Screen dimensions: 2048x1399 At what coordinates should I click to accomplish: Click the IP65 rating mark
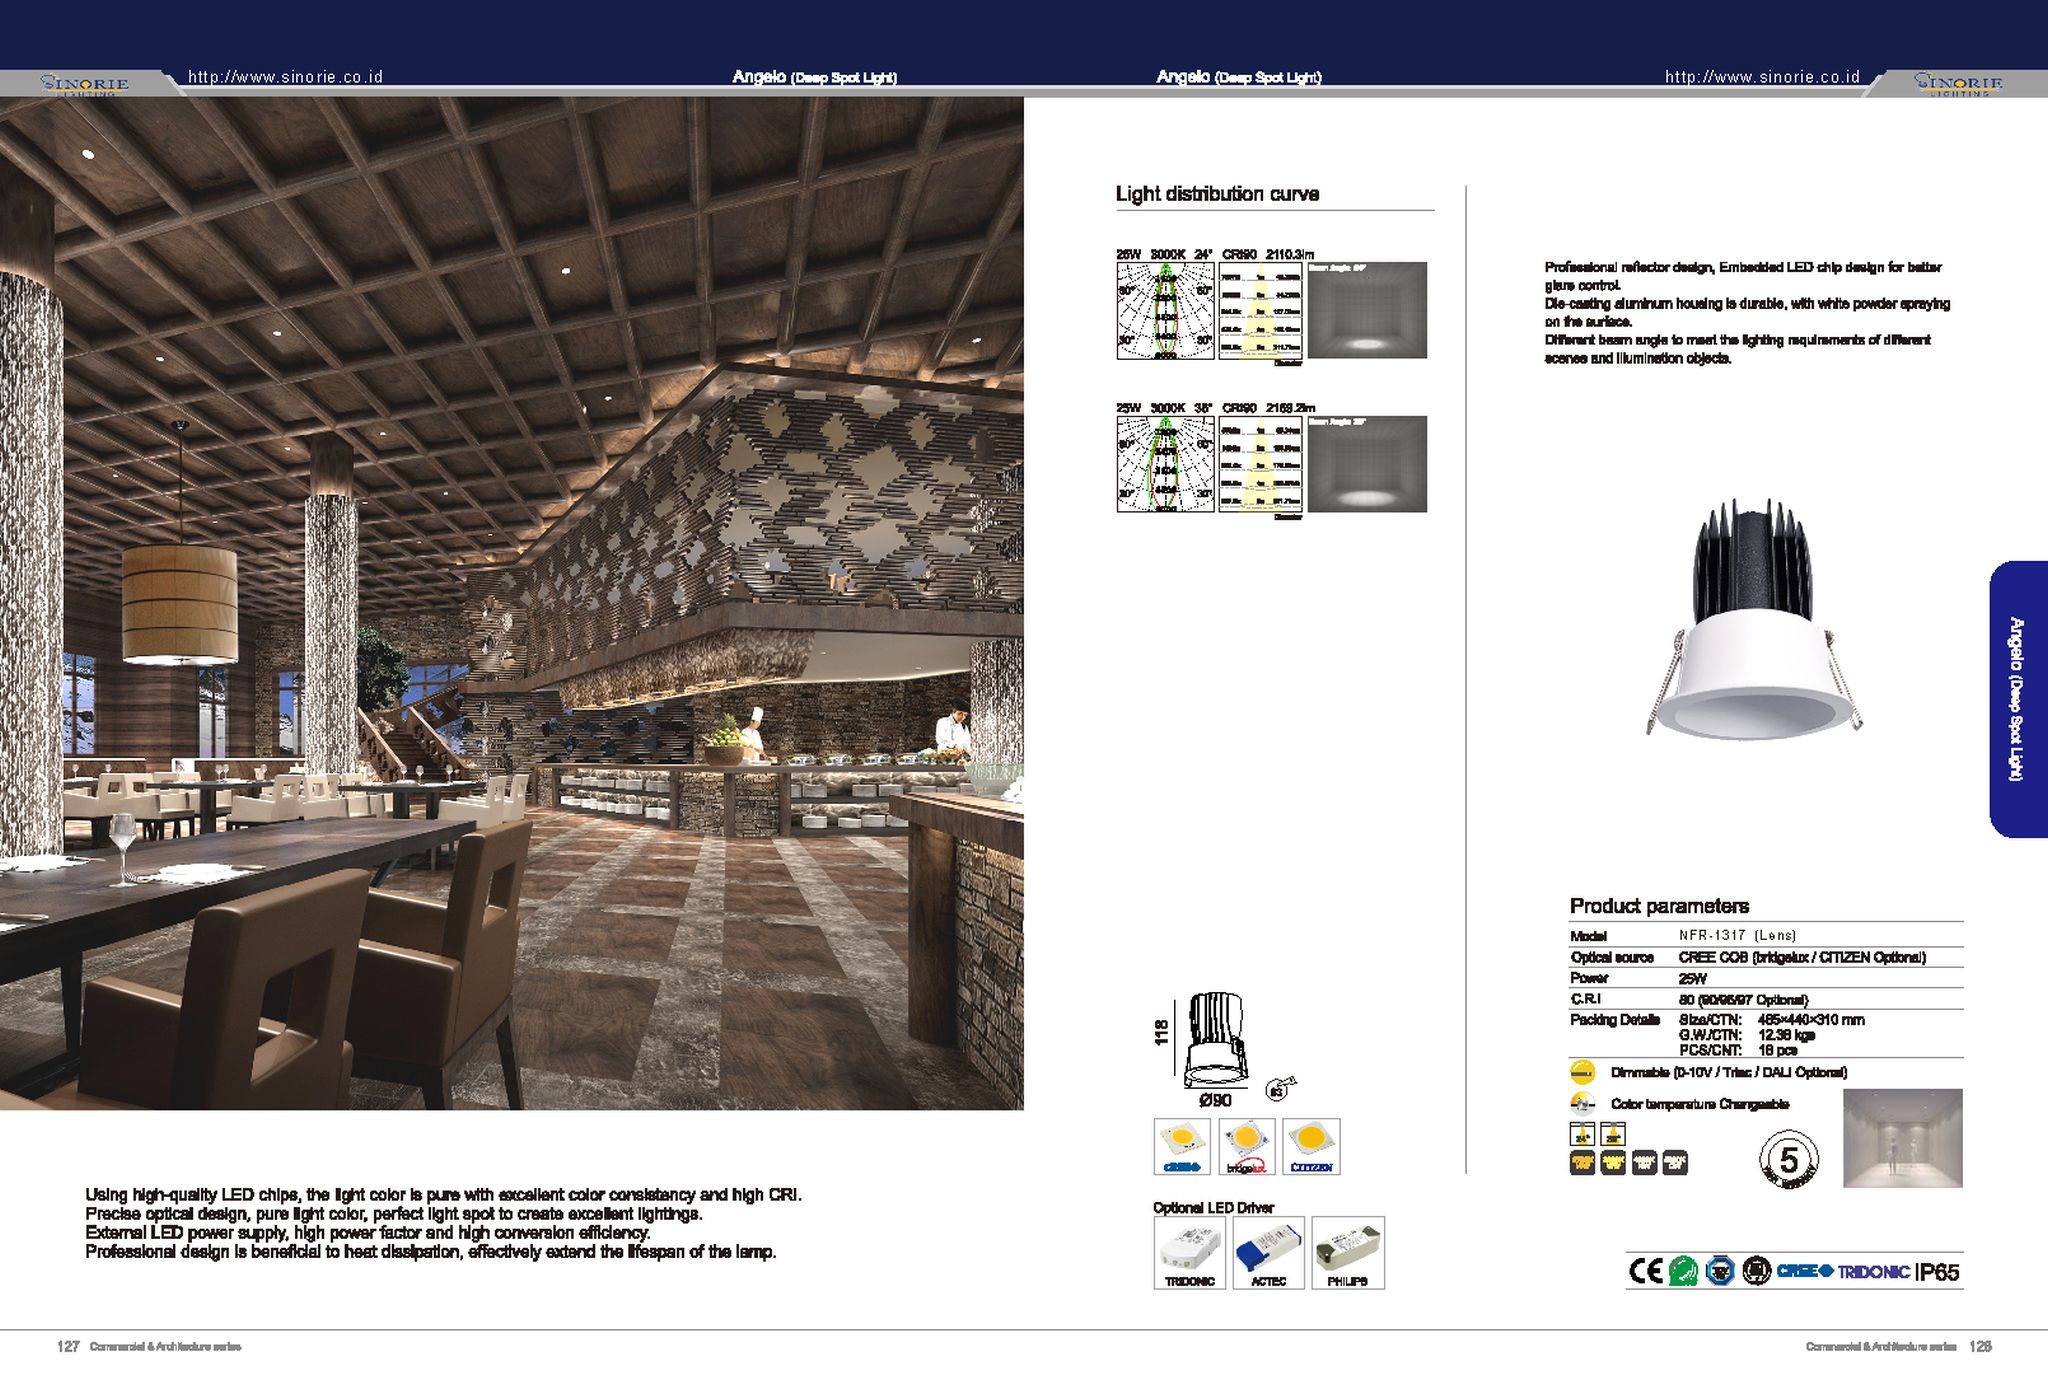[1937, 1272]
